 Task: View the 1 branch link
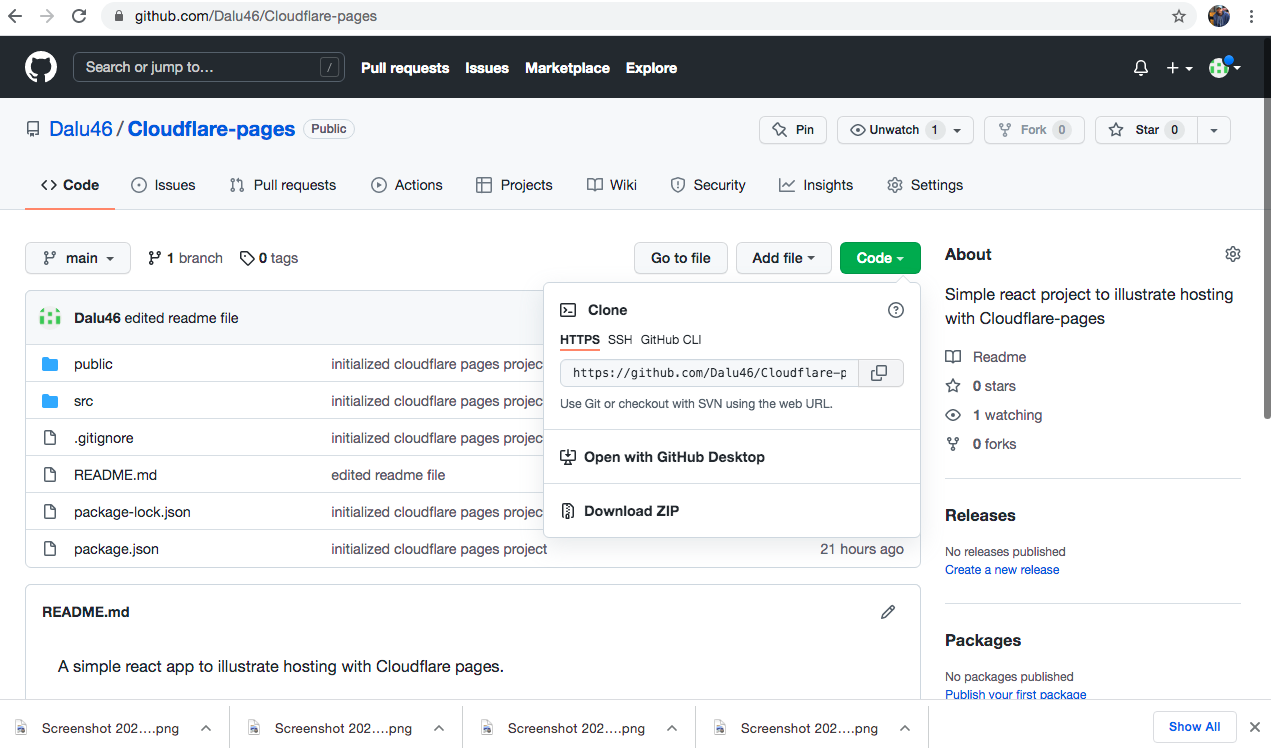click(185, 258)
